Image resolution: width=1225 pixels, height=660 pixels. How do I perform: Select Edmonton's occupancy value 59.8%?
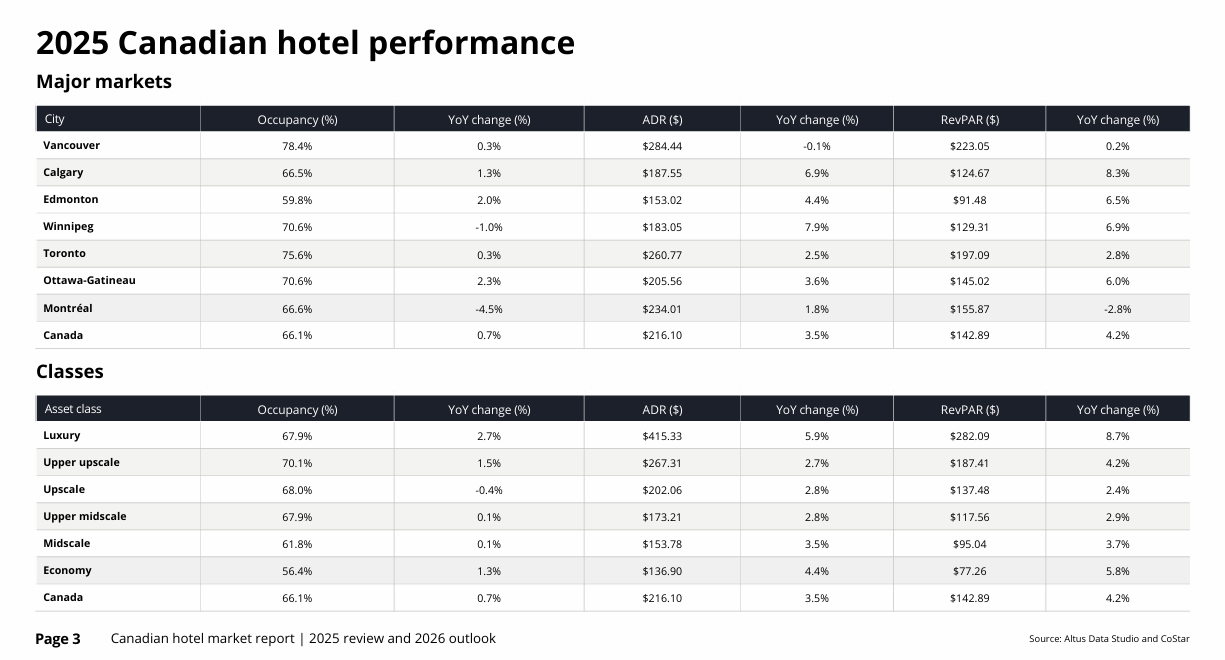[297, 200]
